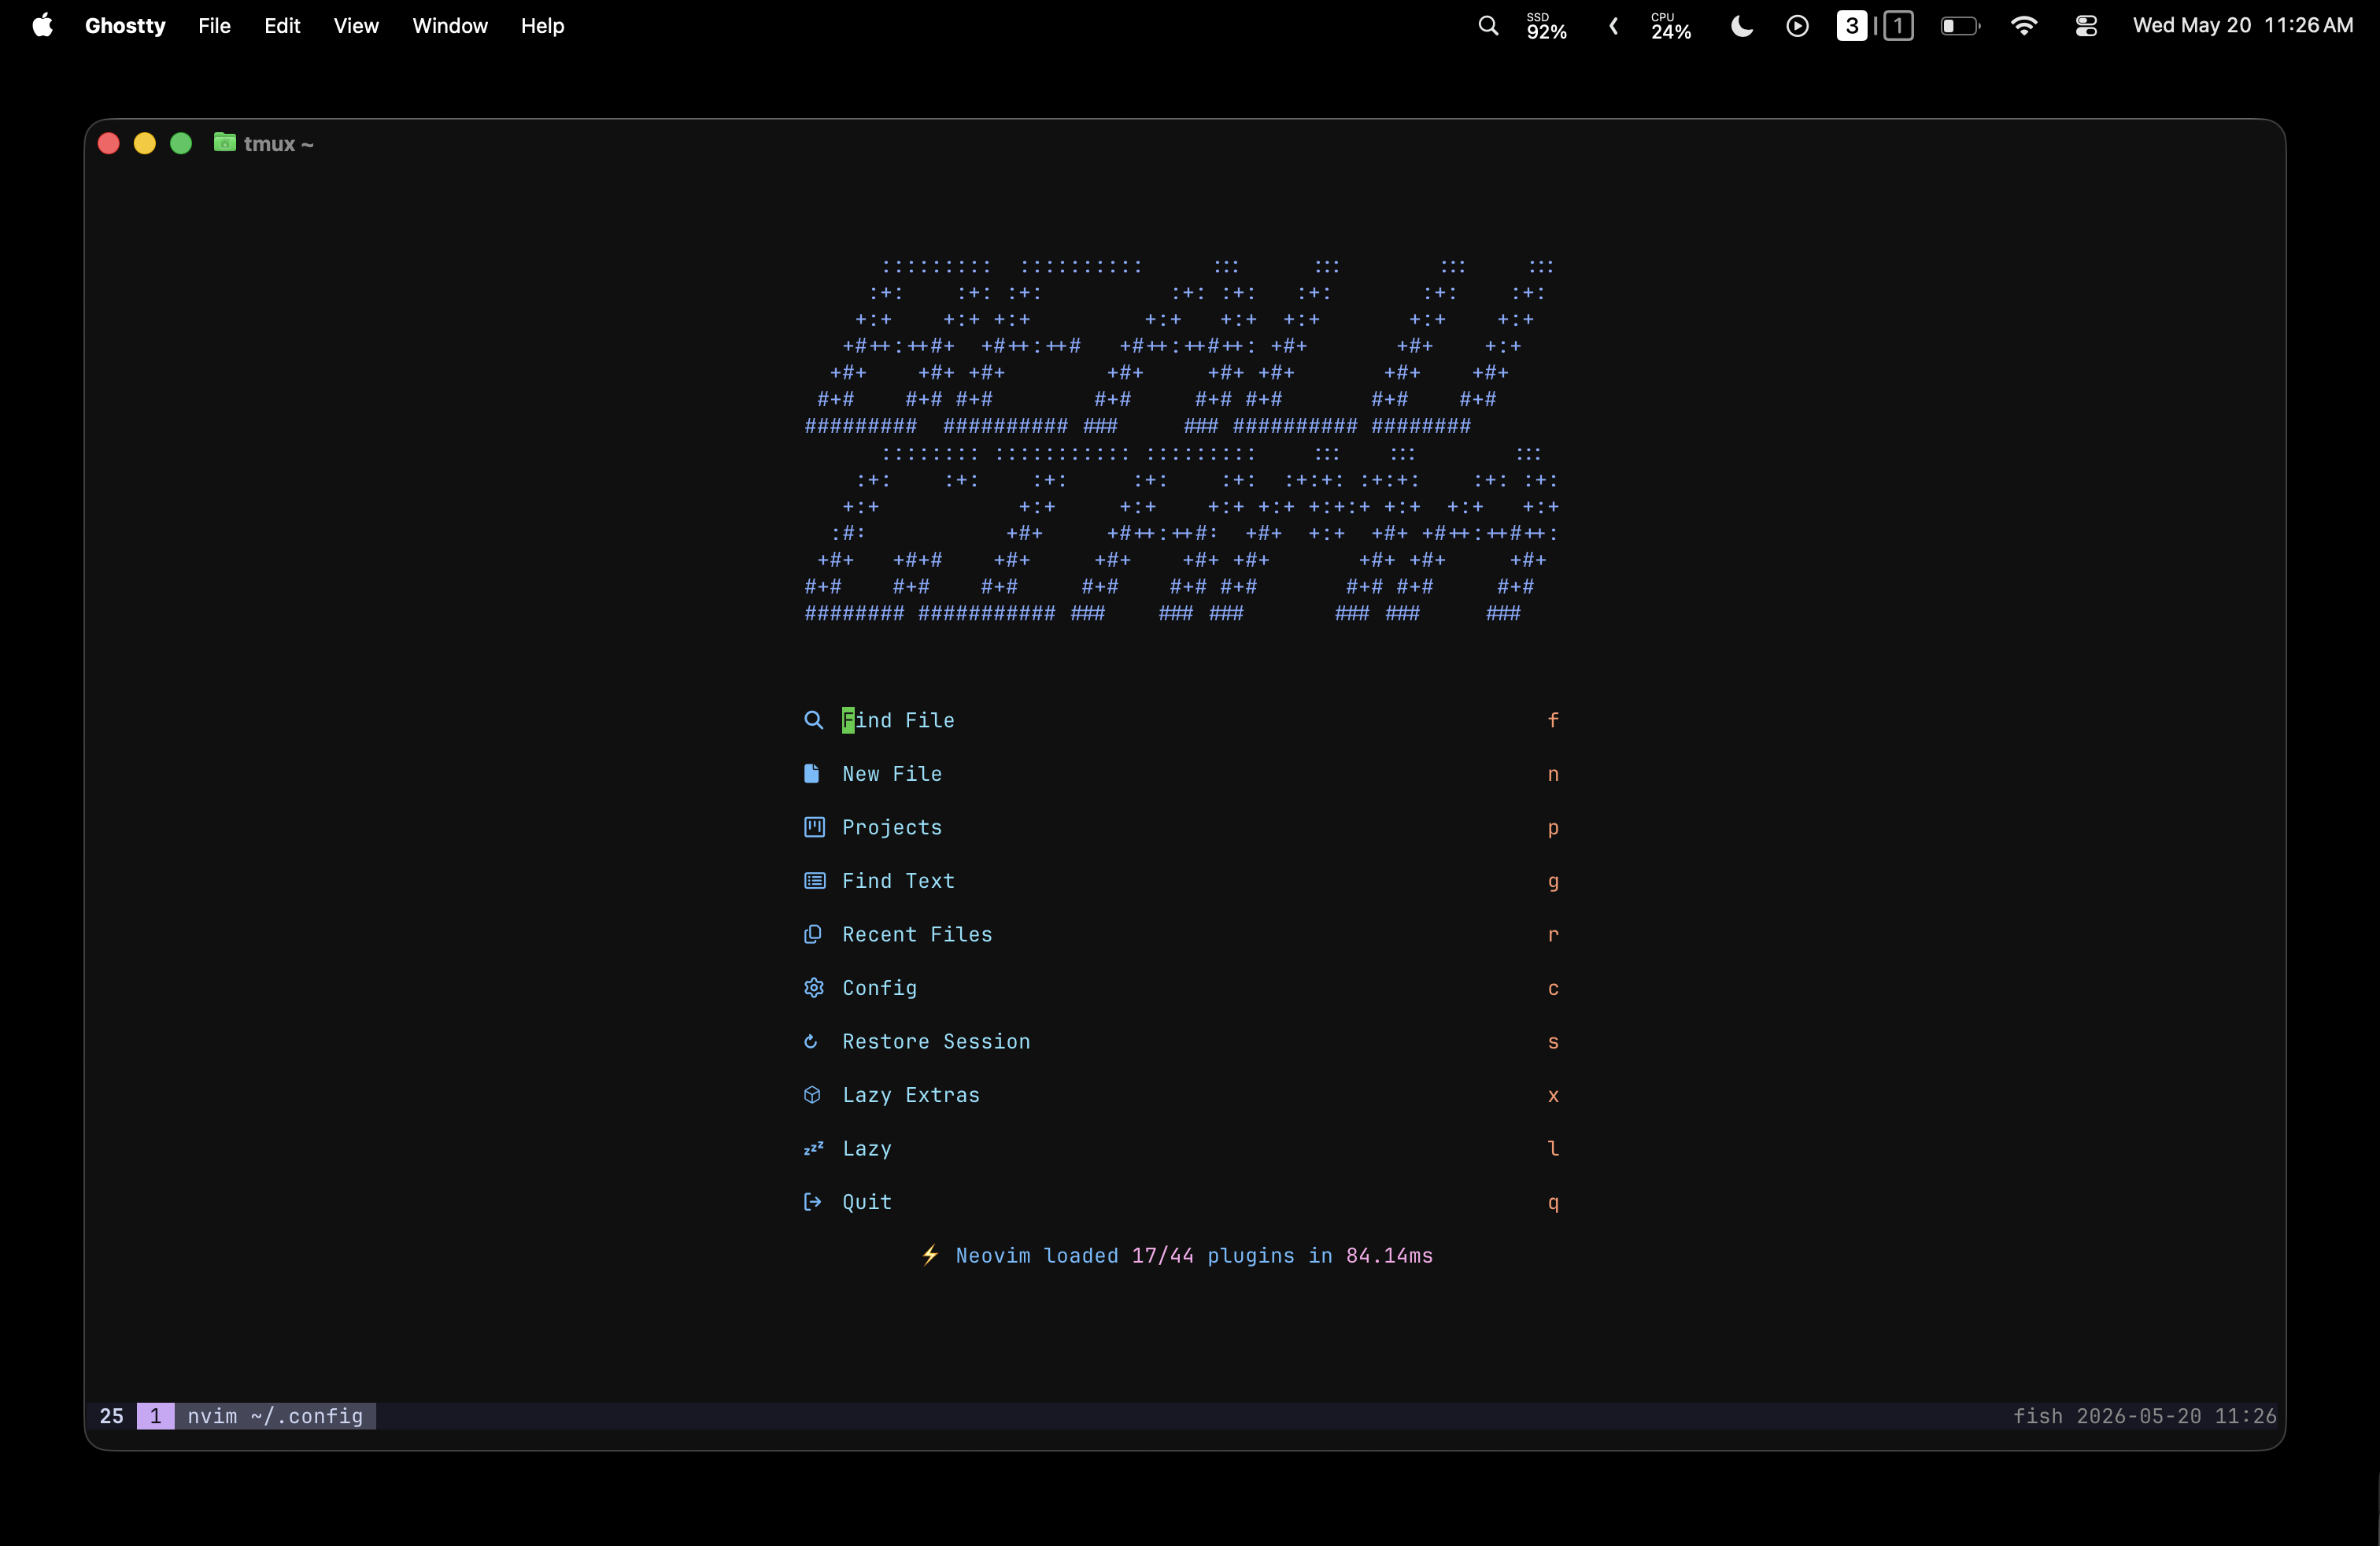Click the green folder icon in title bar

[x=225, y=142]
